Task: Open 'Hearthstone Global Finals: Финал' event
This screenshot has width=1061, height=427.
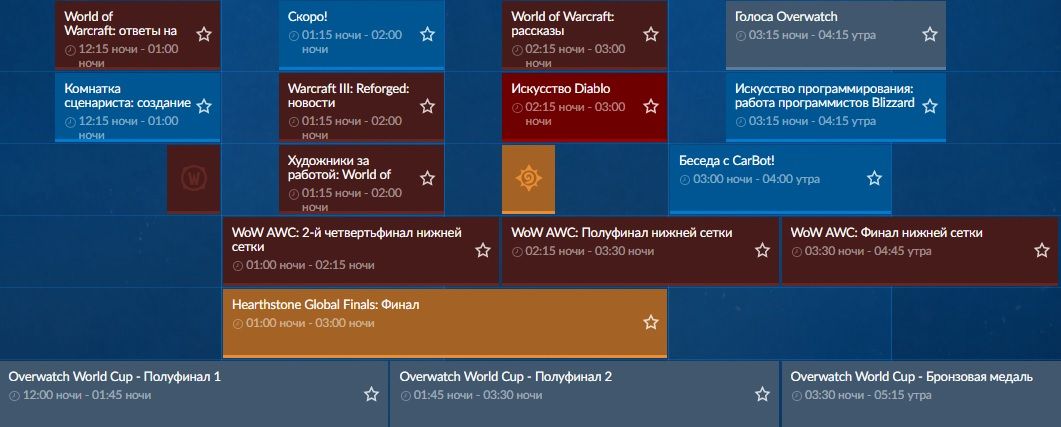Action: click(445, 323)
